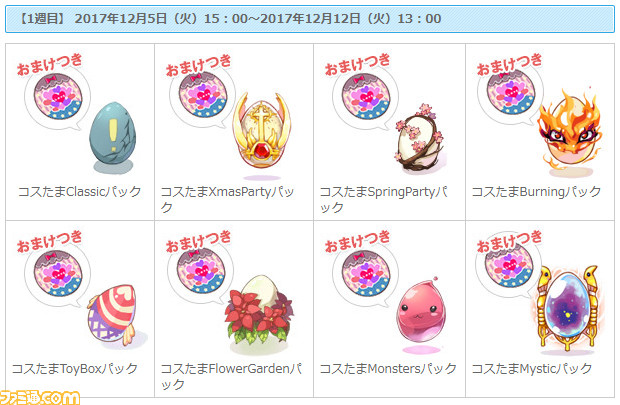Open the コスたまXmasPartyパック label

pyautogui.click(x=227, y=199)
